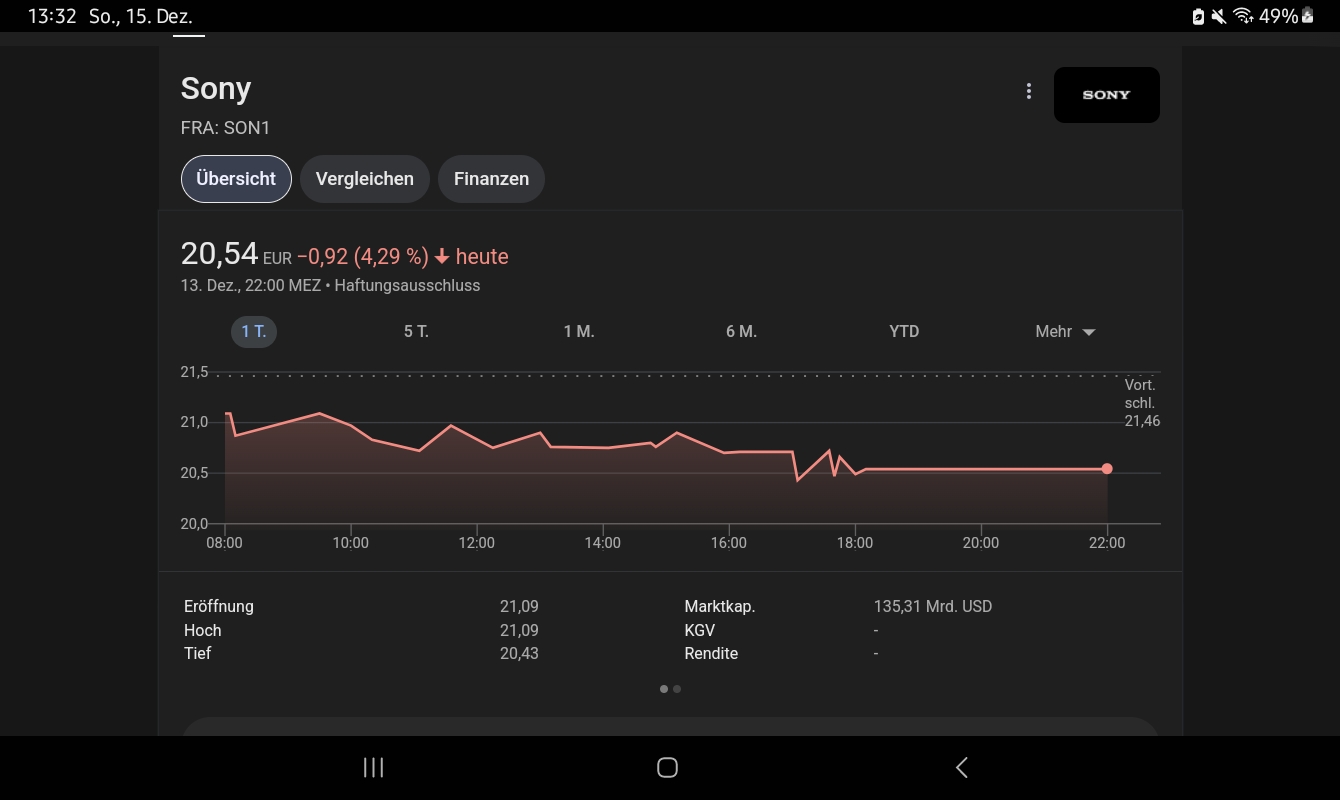Image resolution: width=1340 pixels, height=800 pixels.
Task: Click the Hoch value 21,09
Action: 519,630
